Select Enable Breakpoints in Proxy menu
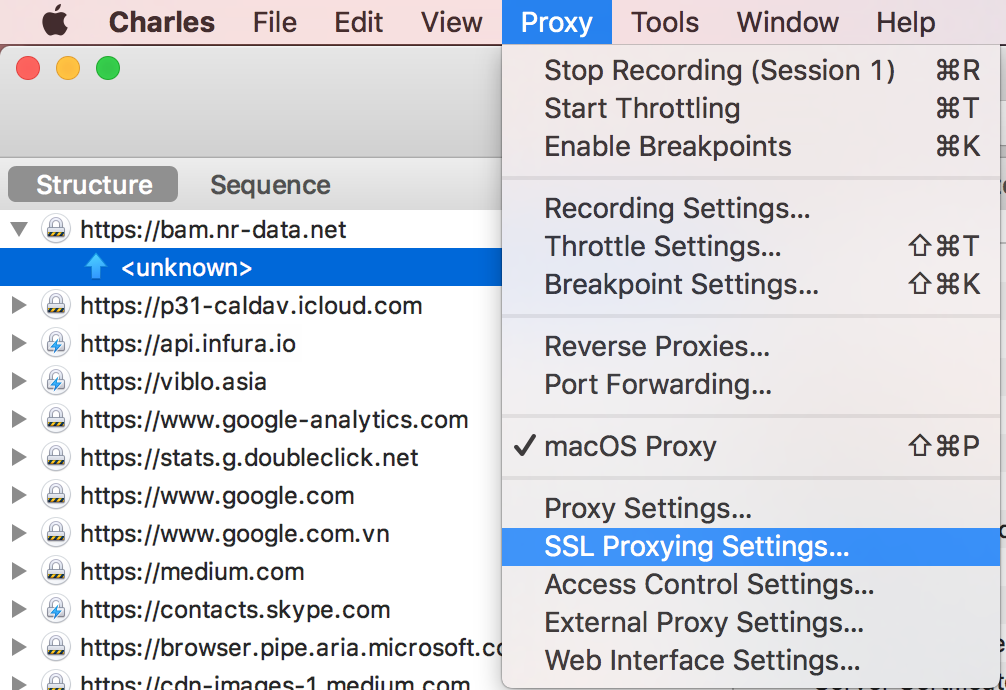Viewport: 1006px width, 690px height. point(667,146)
